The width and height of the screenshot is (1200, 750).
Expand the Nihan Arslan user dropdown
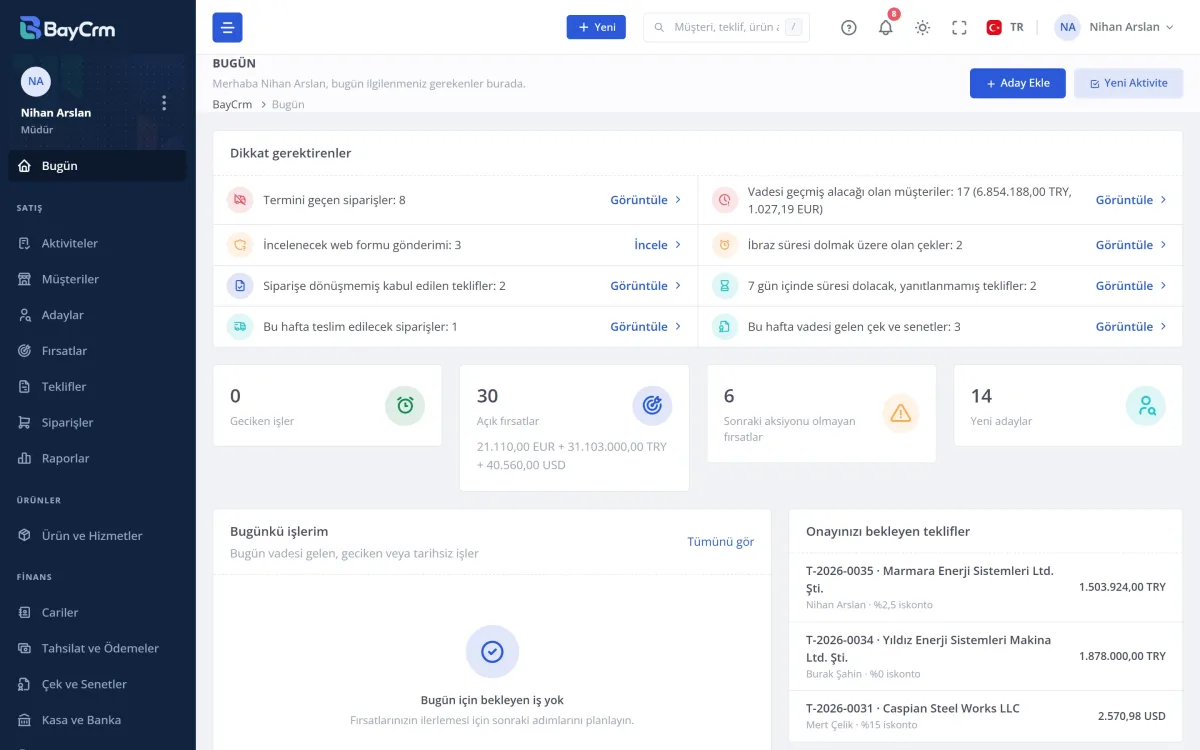pyautogui.click(x=1114, y=27)
